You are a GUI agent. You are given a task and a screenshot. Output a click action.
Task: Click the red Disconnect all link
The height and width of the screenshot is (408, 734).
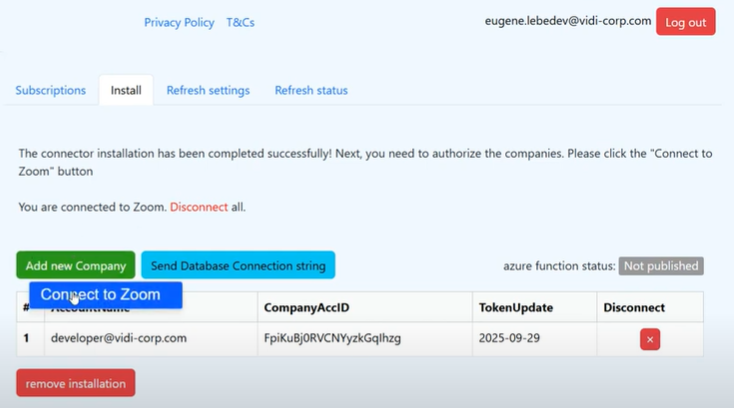[x=191, y=207]
